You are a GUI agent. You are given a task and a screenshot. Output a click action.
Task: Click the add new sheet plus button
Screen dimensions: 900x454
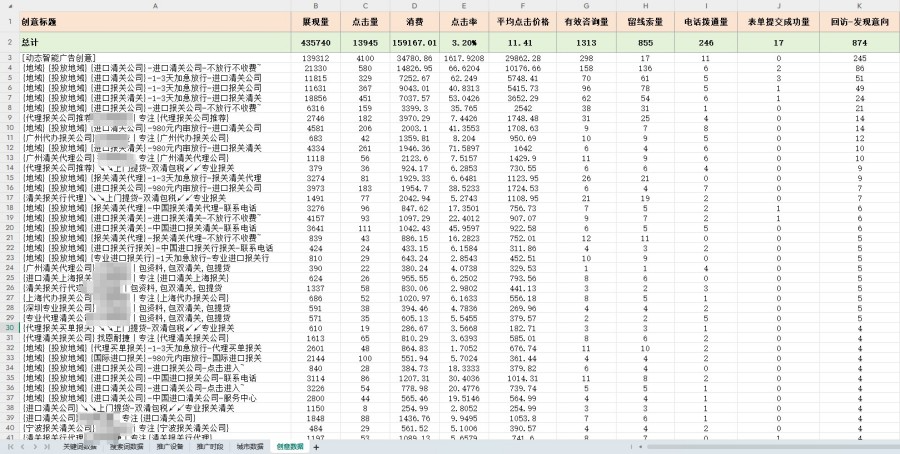(x=315, y=447)
